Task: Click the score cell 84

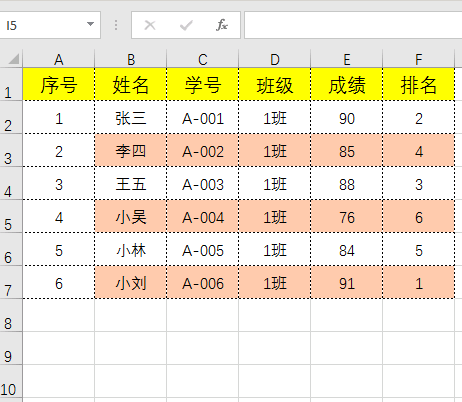Action: [x=347, y=249]
